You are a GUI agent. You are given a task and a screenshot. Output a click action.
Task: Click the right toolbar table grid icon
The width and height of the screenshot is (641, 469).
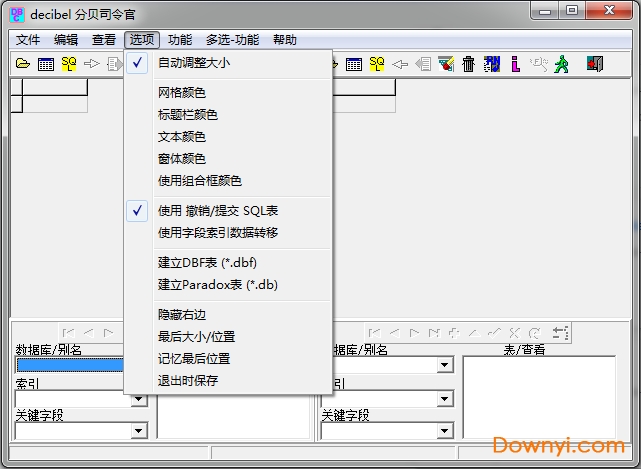354,64
